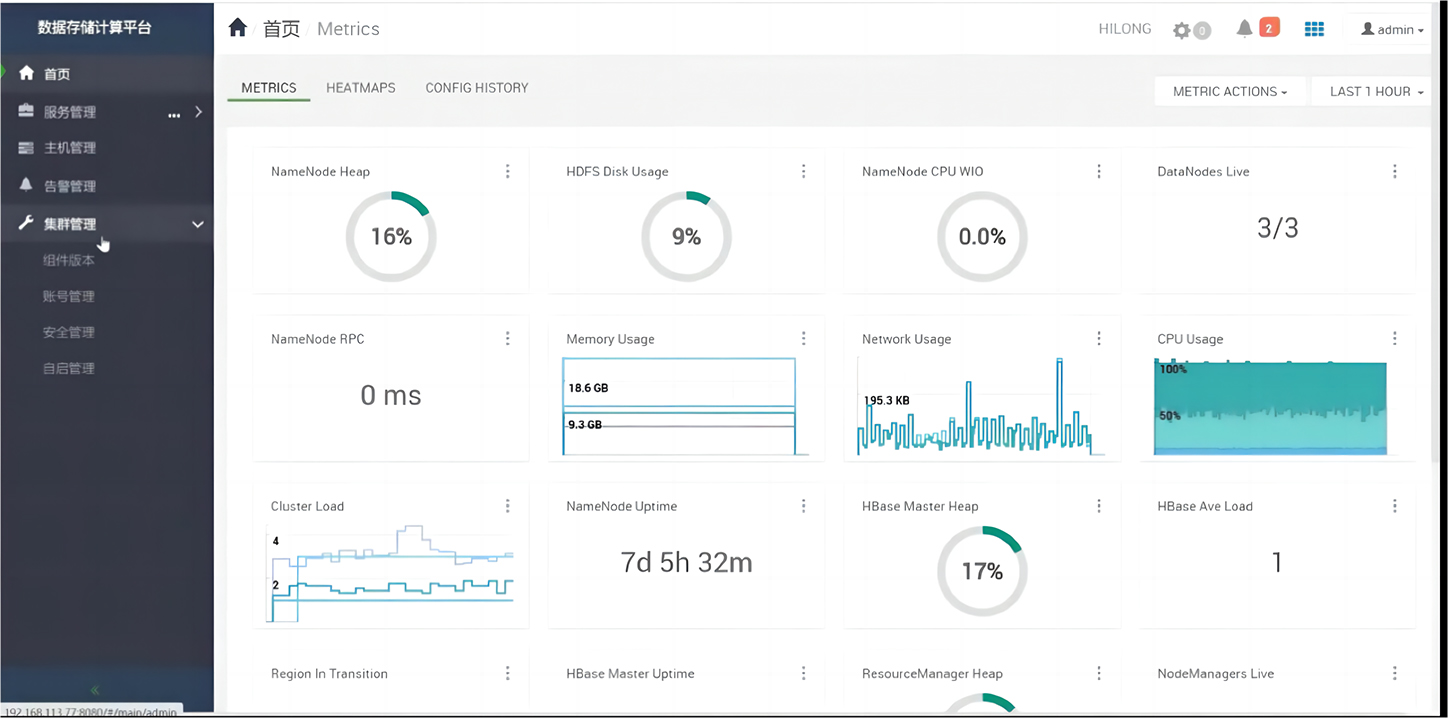This screenshot has height=718, width=1448.
Task: Open the NameNode Heap widget menu
Action: (508, 172)
